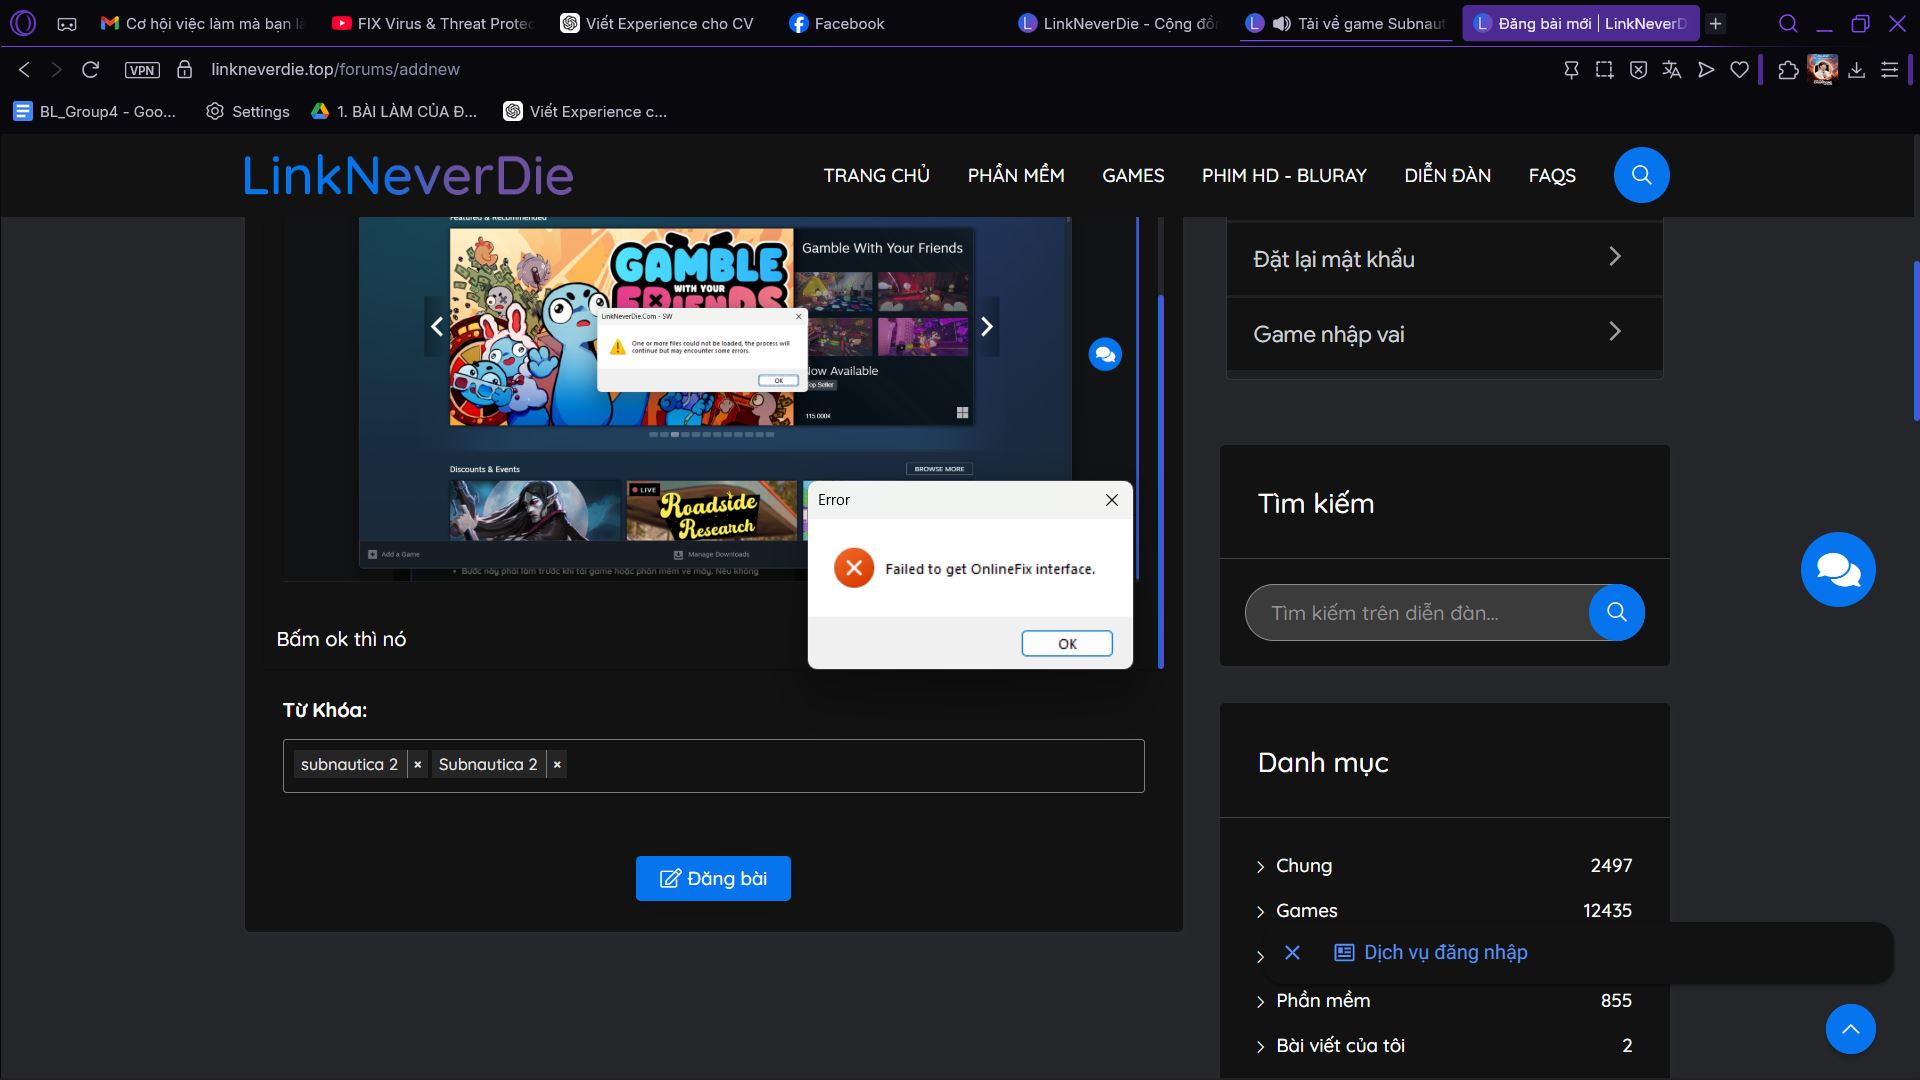View site security lock information
The image size is (1920, 1080).
184,69
